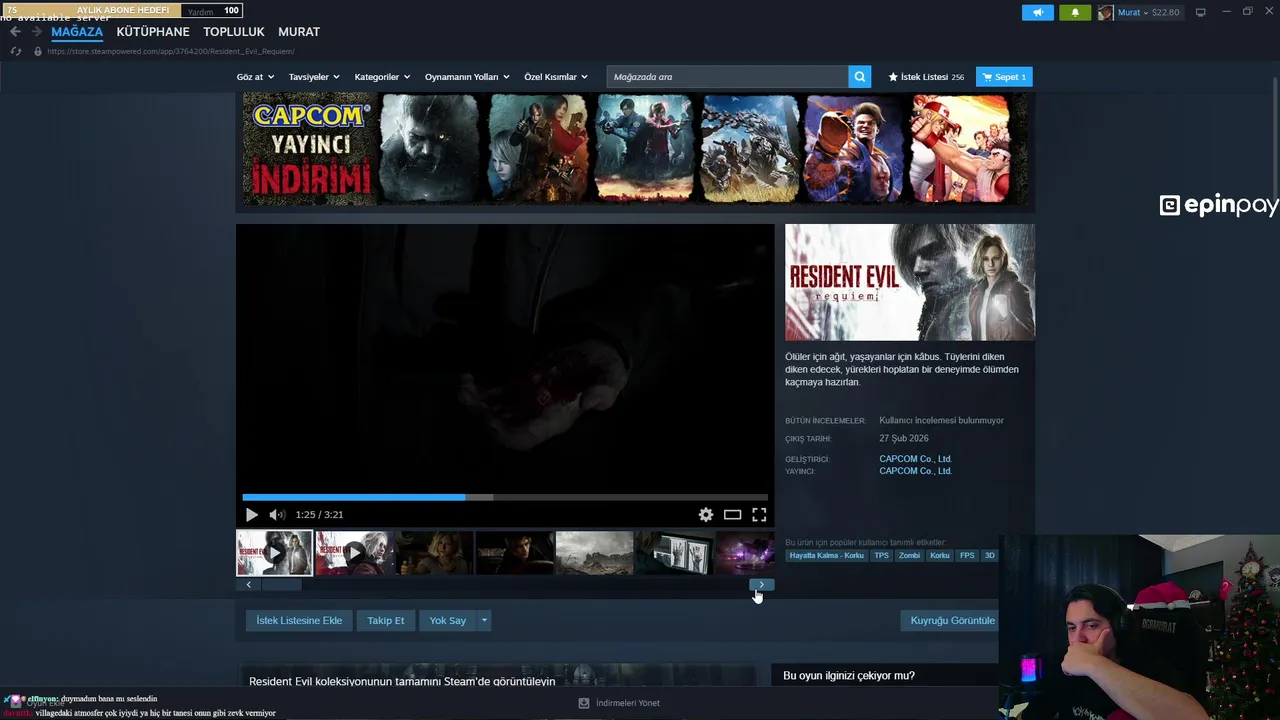Click the $22.80 wallet balance
Viewport: 1280px width, 720px height.
tap(1166, 13)
